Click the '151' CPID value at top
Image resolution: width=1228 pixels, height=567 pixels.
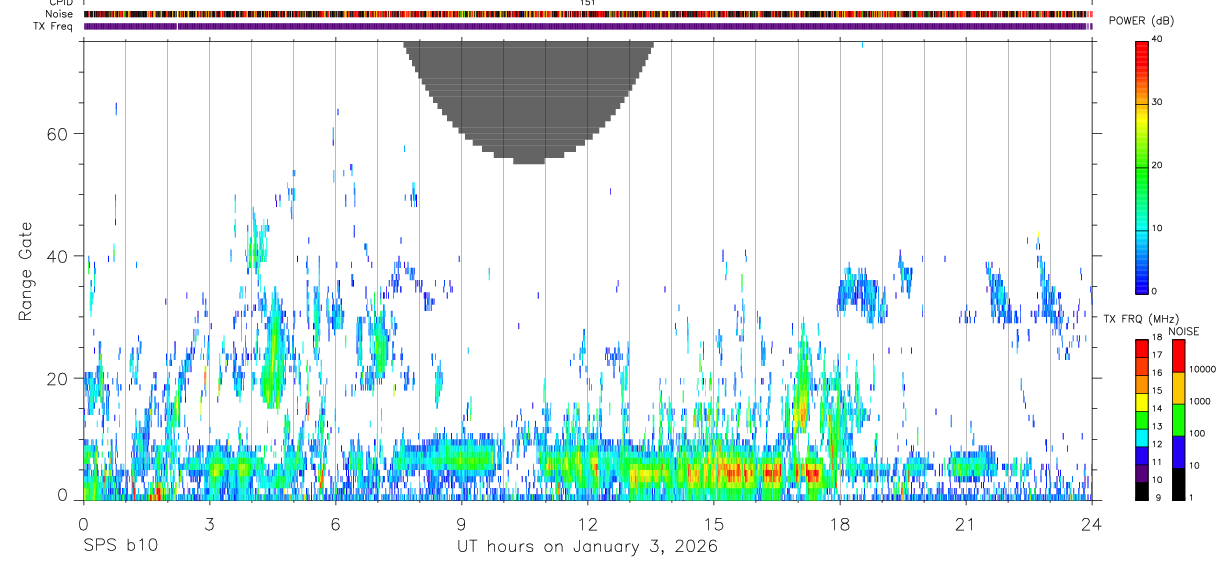588,3
